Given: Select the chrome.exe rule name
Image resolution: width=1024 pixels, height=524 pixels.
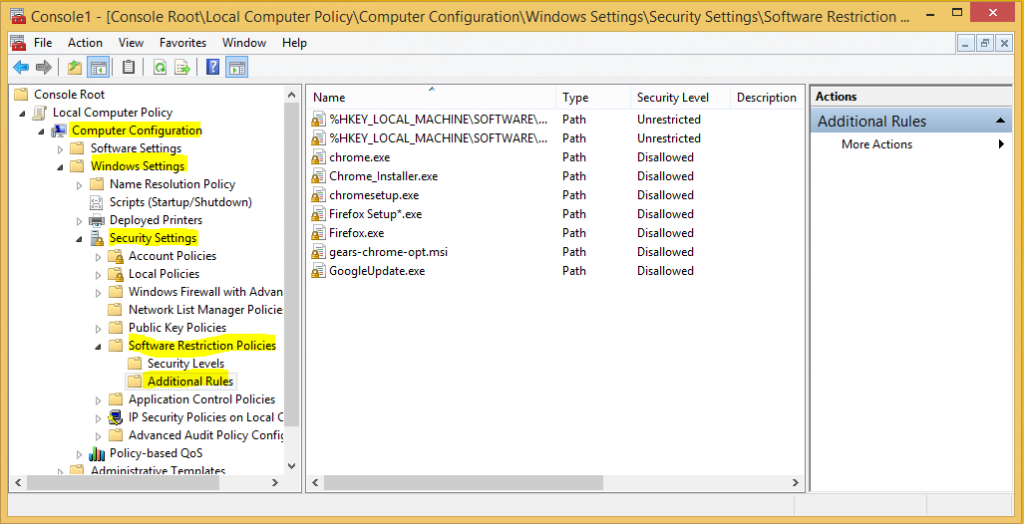Looking at the screenshot, I should pyautogui.click(x=360, y=157).
